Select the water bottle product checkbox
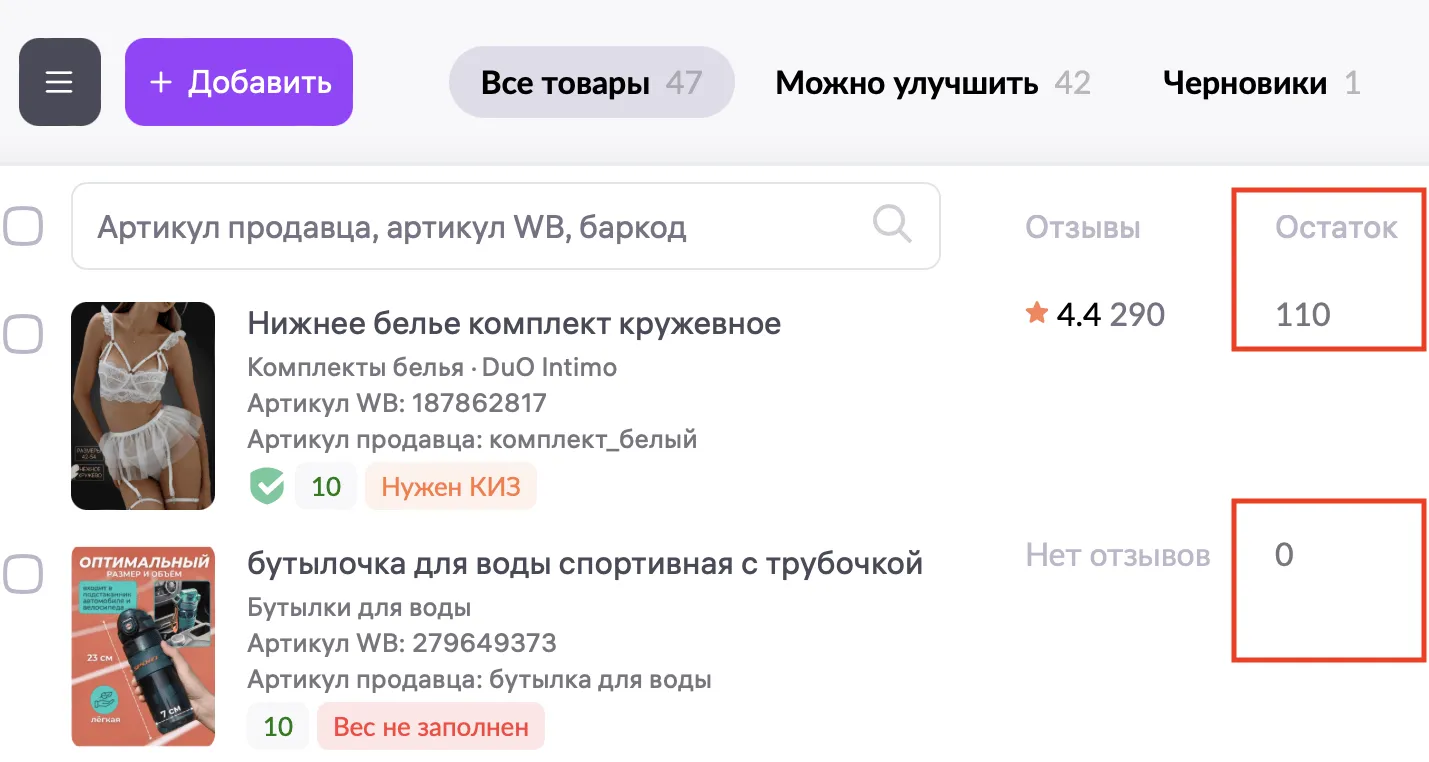 pos(22,574)
